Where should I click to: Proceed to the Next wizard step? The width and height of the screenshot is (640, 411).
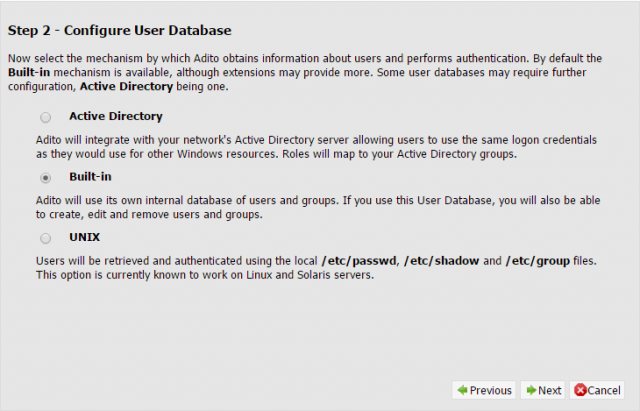(x=543, y=390)
